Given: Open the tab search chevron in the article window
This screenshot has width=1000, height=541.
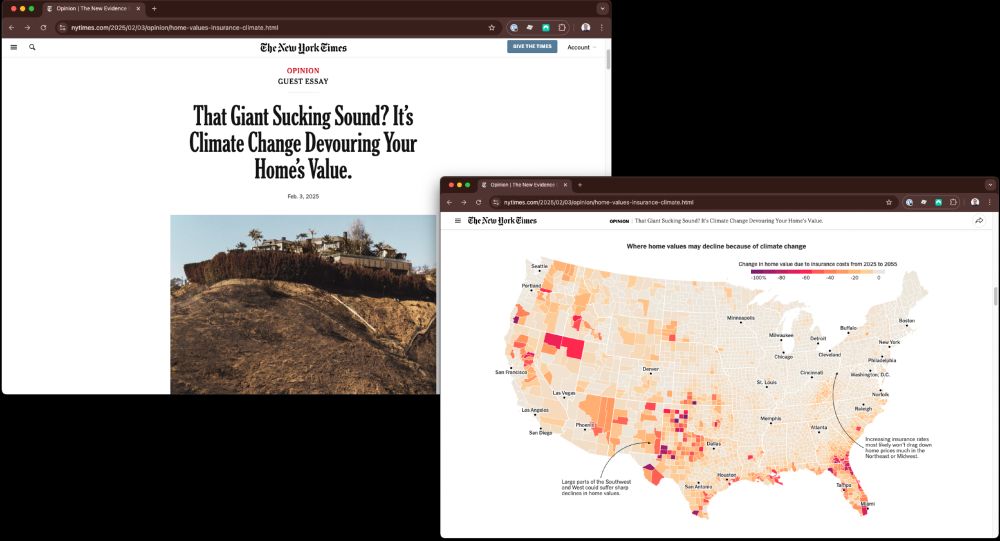Looking at the screenshot, I should 602,9.
